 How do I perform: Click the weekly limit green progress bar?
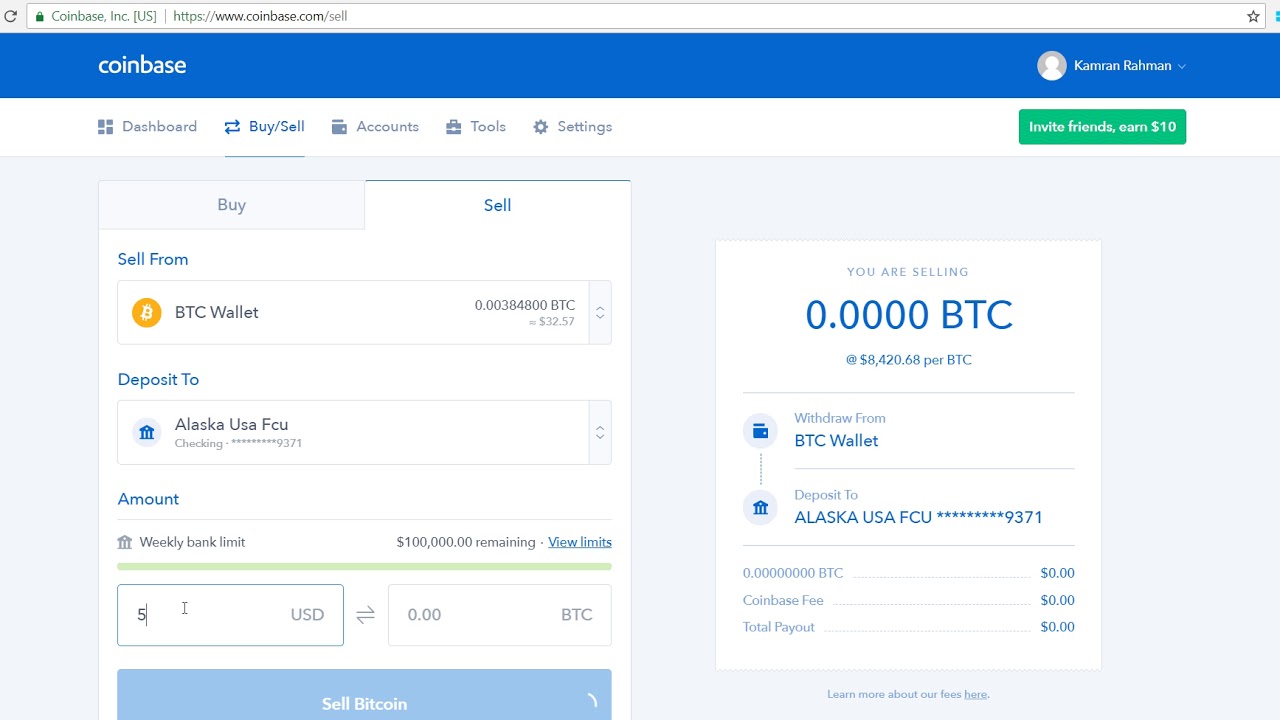pos(364,566)
